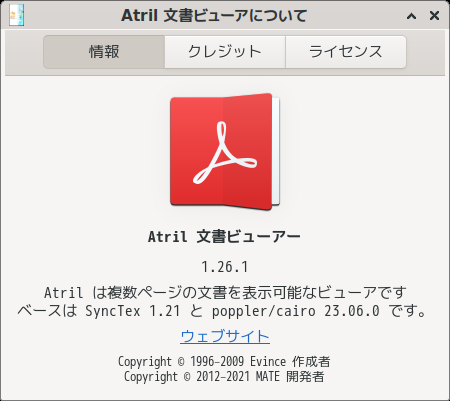Open the クレジット tab
This screenshot has width=450, height=401.
[225, 52]
